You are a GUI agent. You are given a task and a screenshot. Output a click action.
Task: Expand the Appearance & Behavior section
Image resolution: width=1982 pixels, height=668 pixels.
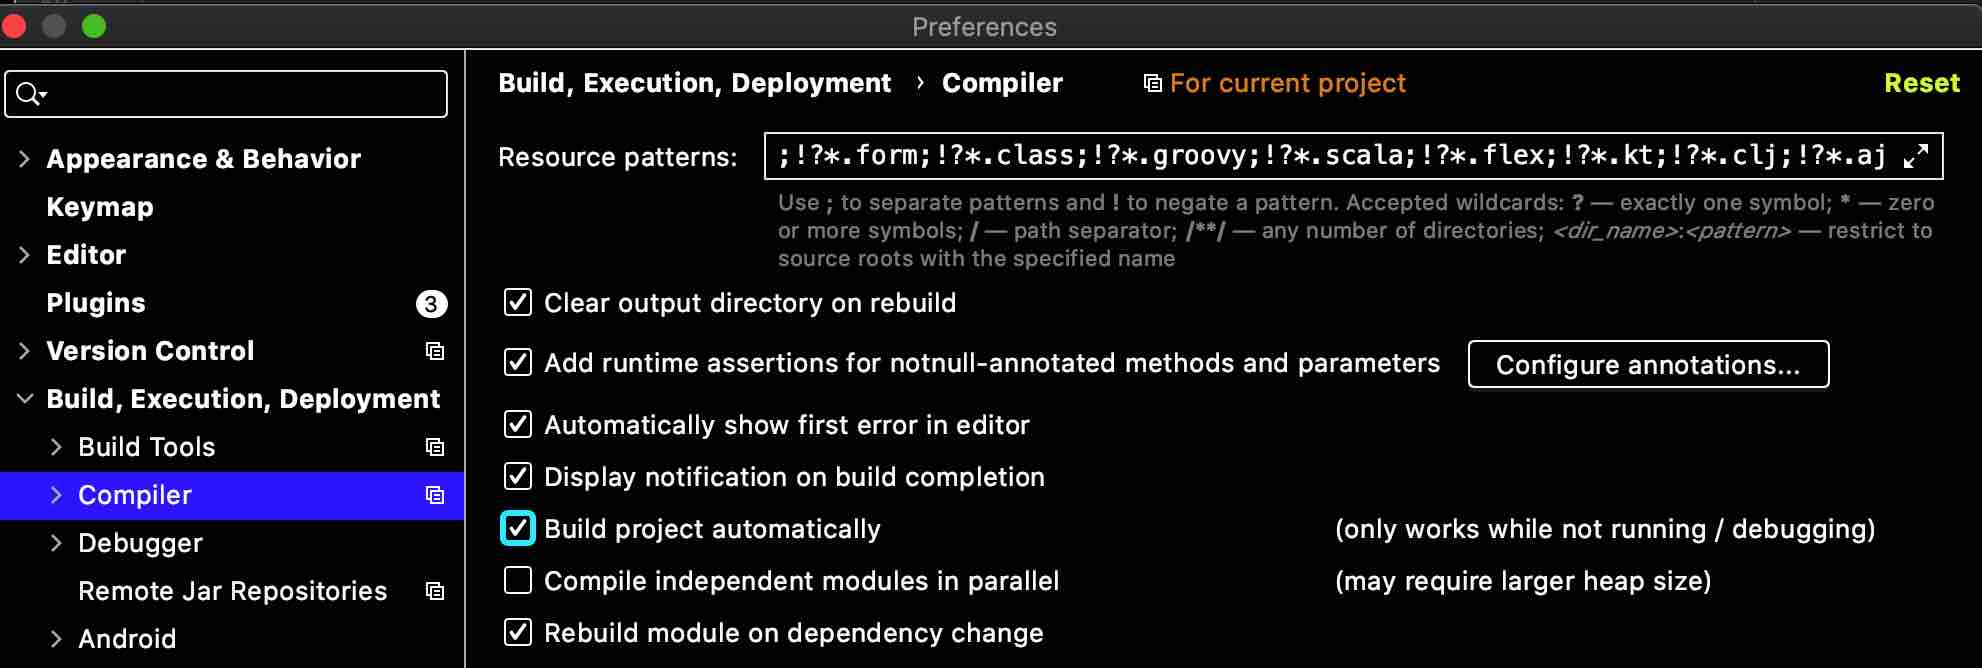pos(25,159)
